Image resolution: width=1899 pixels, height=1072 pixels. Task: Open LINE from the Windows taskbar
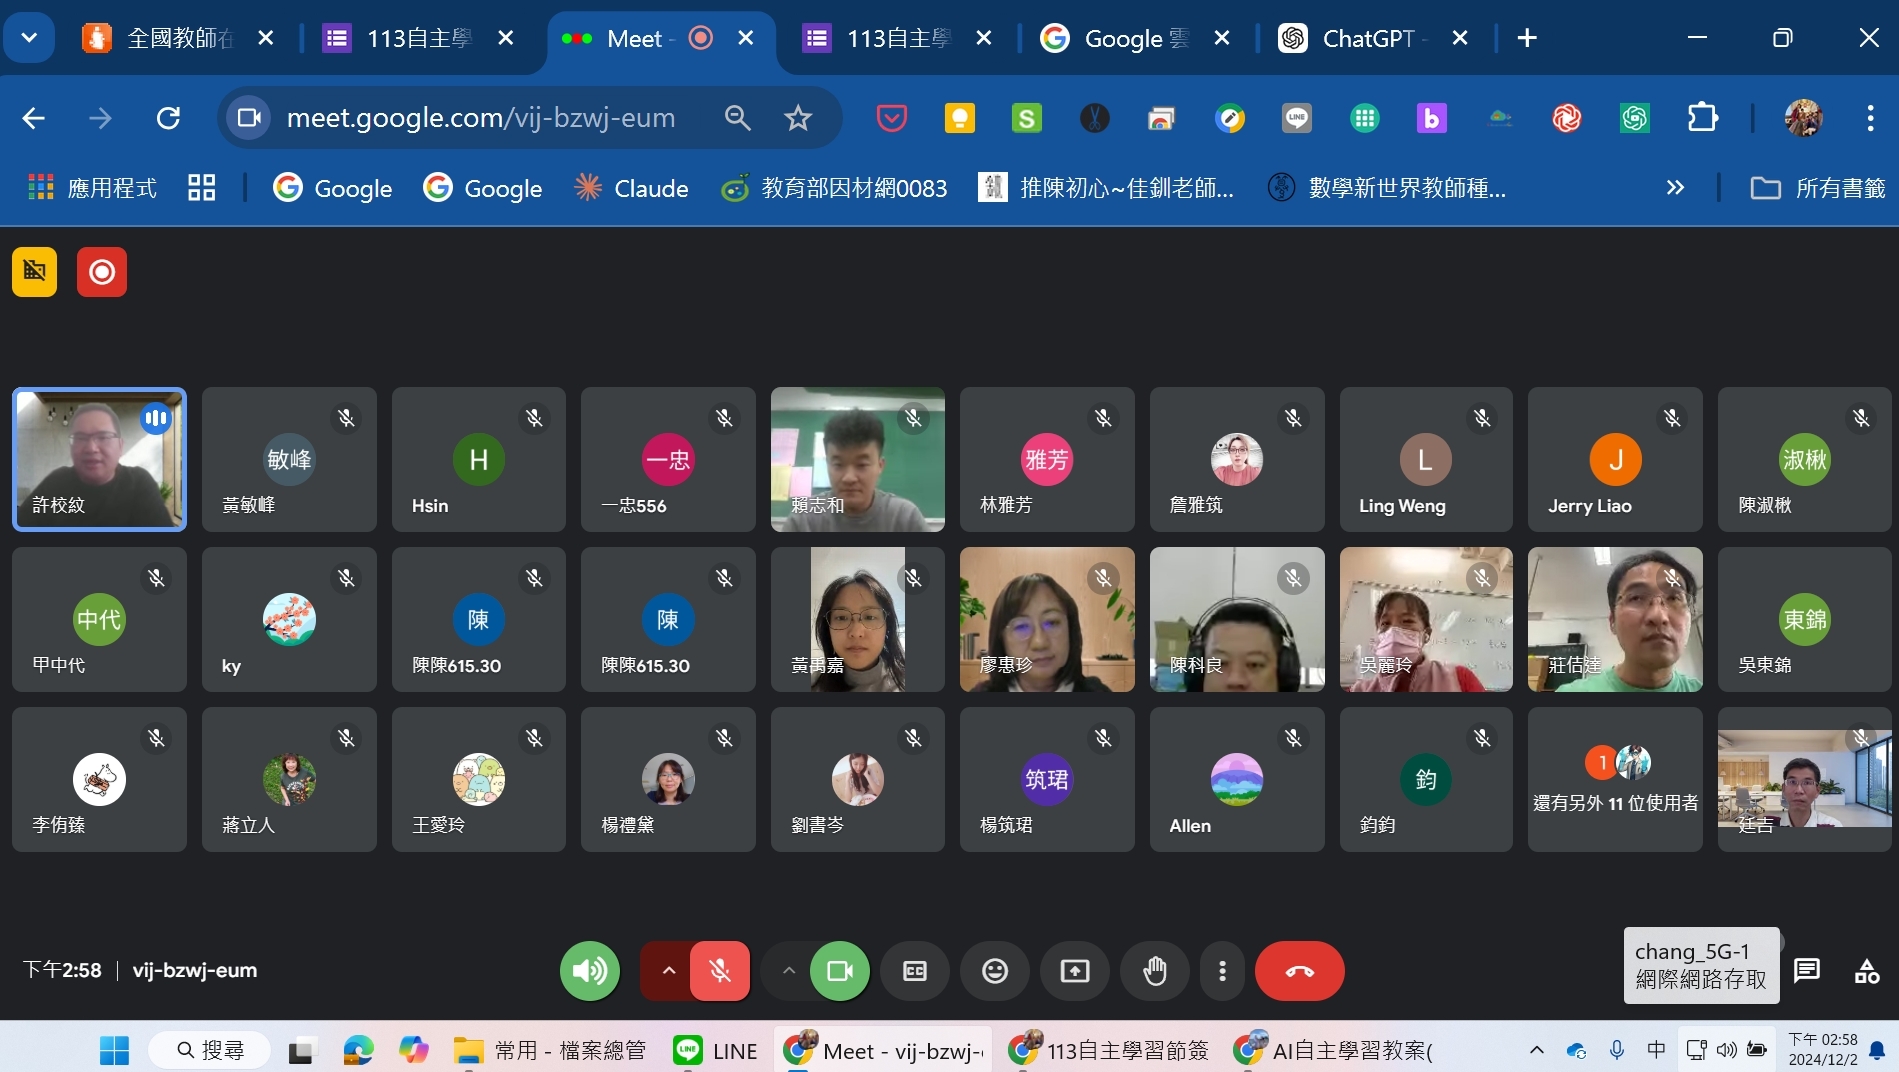pos(716,1050)
